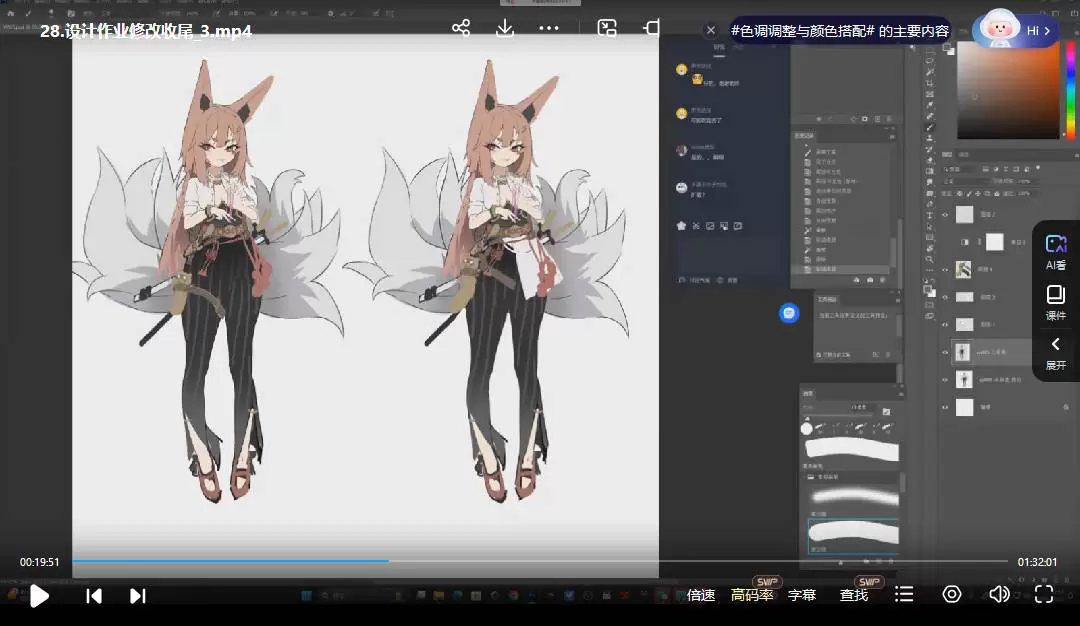Open the playlist list icon
This screenshot has width=1080, height=626.
pyautogui.click(x=904, y=594)
